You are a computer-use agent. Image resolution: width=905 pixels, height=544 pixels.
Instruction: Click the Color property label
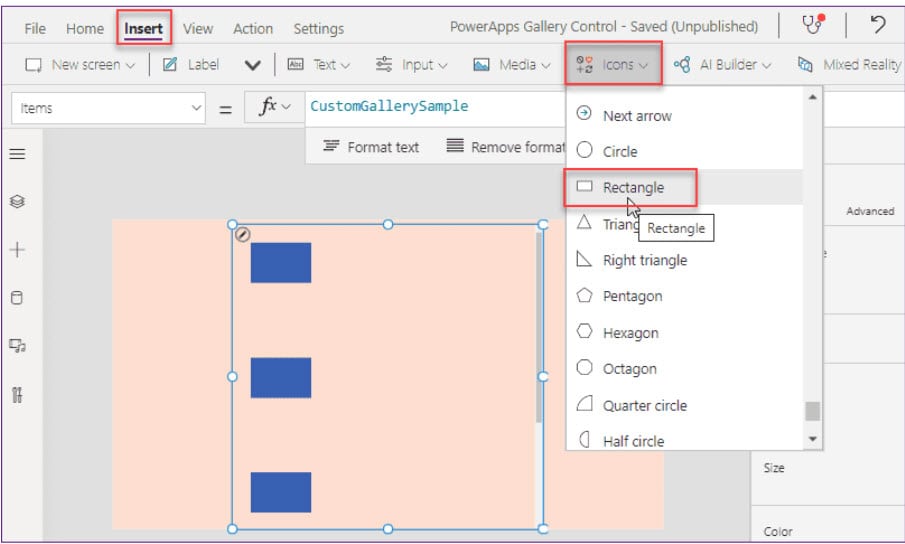(x=777, y=531)
